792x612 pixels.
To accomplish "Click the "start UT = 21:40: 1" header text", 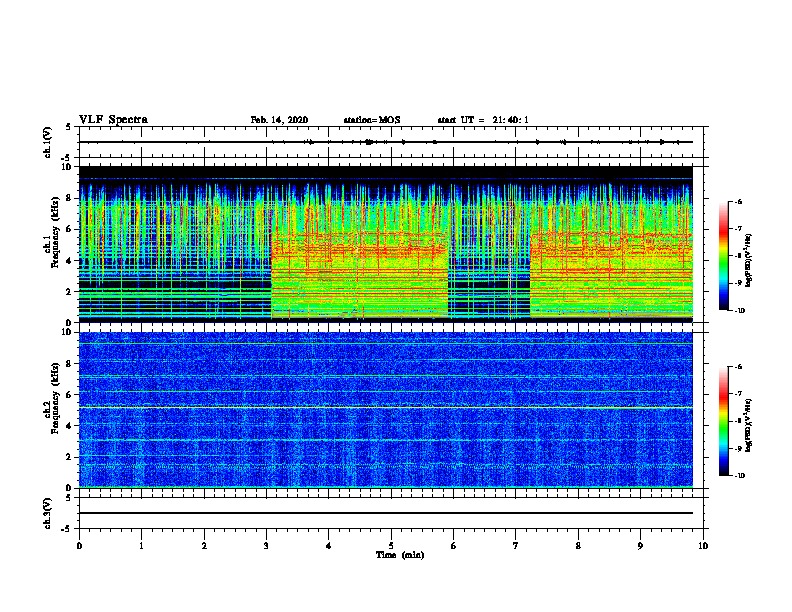I will 483,120.
